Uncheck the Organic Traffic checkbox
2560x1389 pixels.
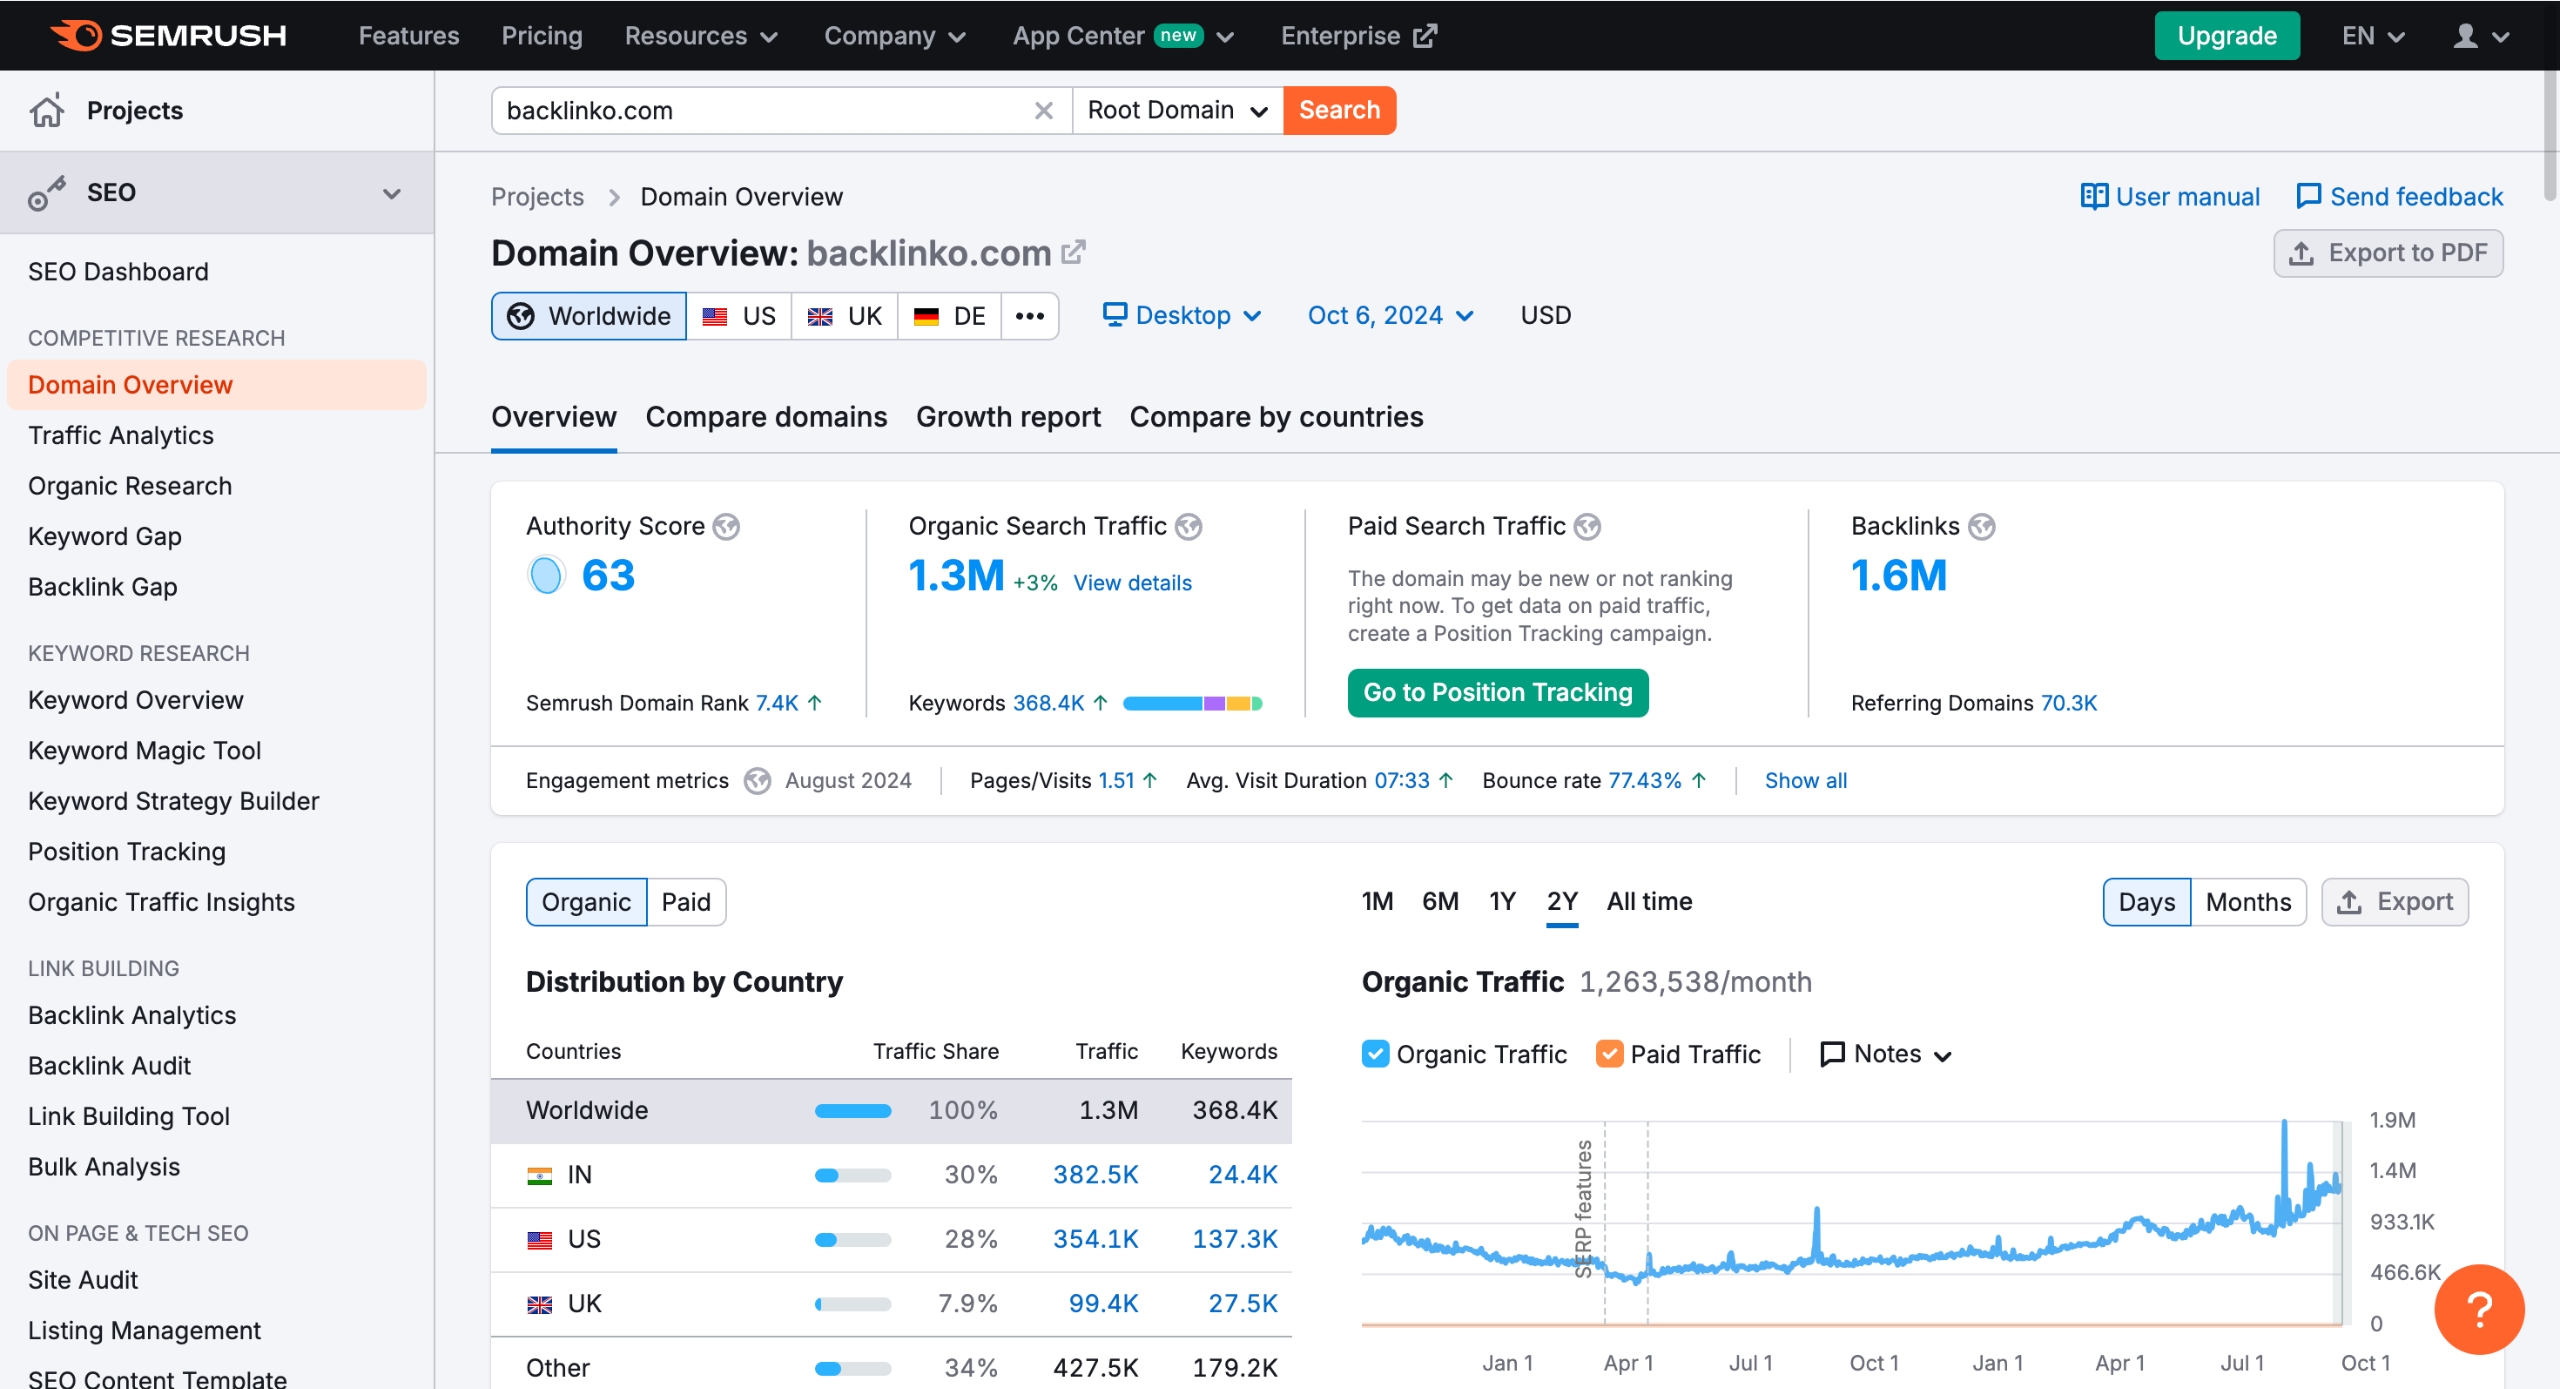pos(1375,1054)
